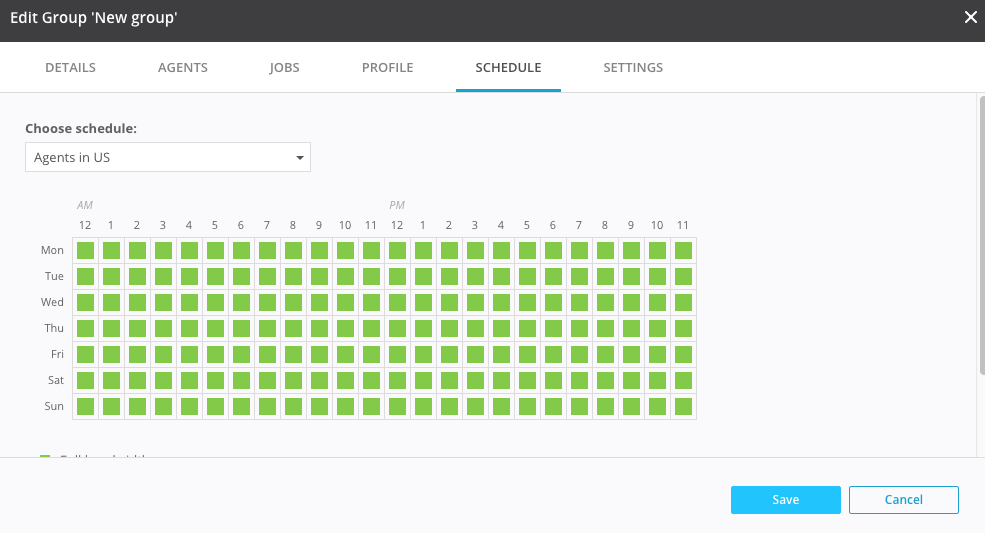Open the Settings tab

click(x=633, y=68)
